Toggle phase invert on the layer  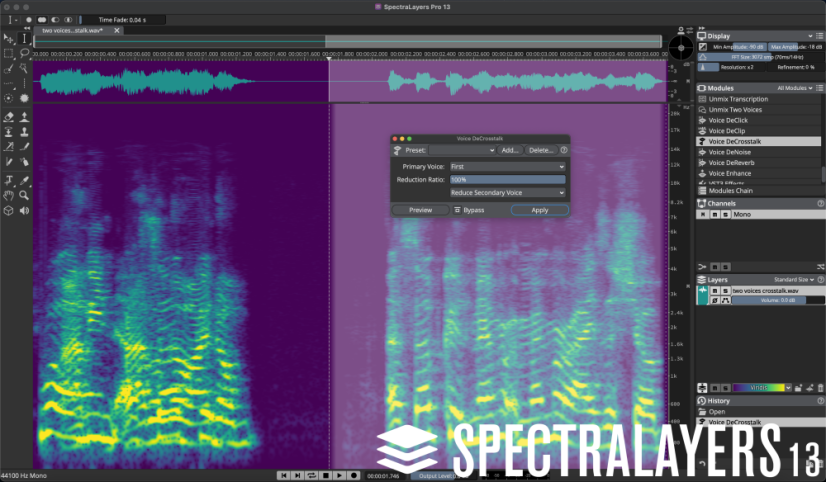[715, 300]
